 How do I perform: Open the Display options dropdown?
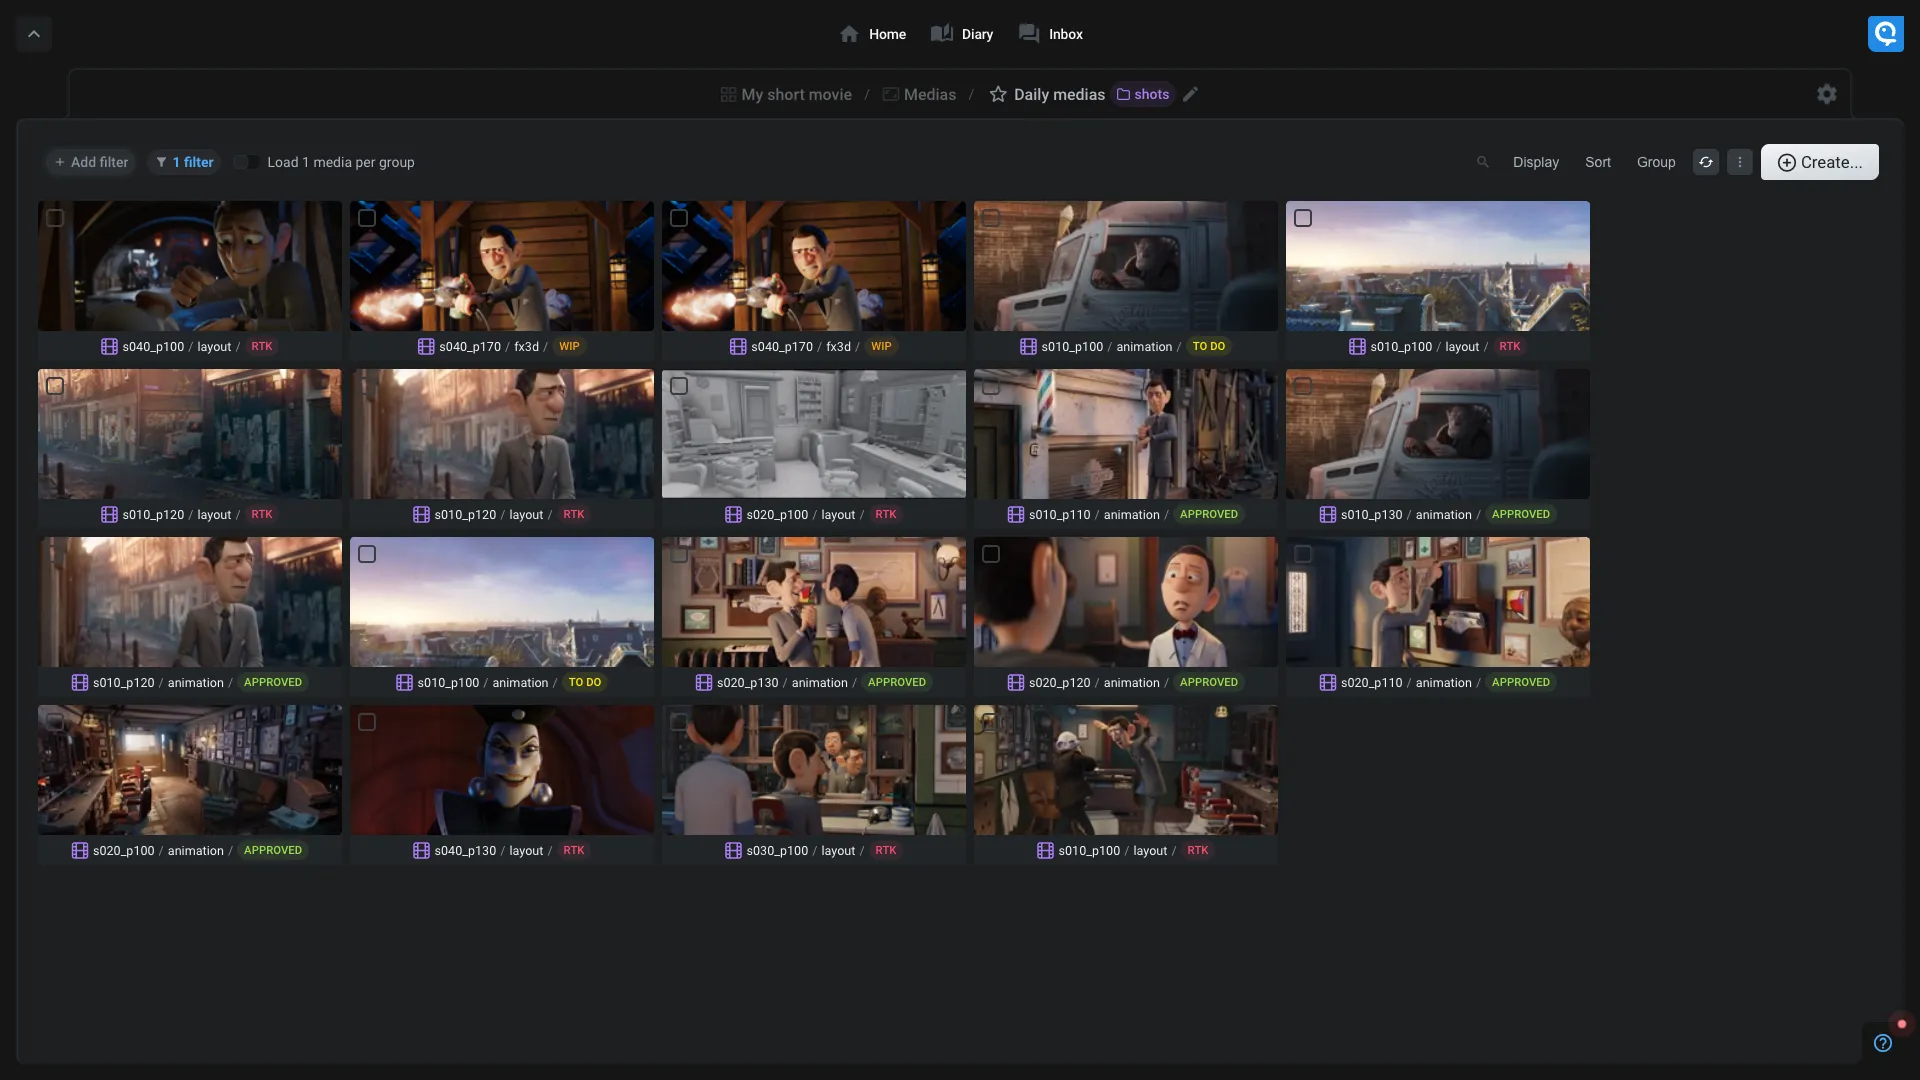pos(1535,162)
